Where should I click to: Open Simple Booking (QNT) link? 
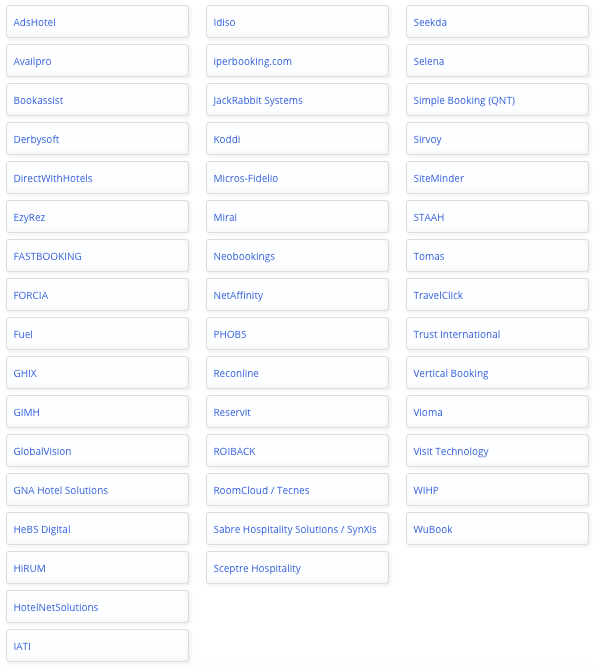(497, 100)
